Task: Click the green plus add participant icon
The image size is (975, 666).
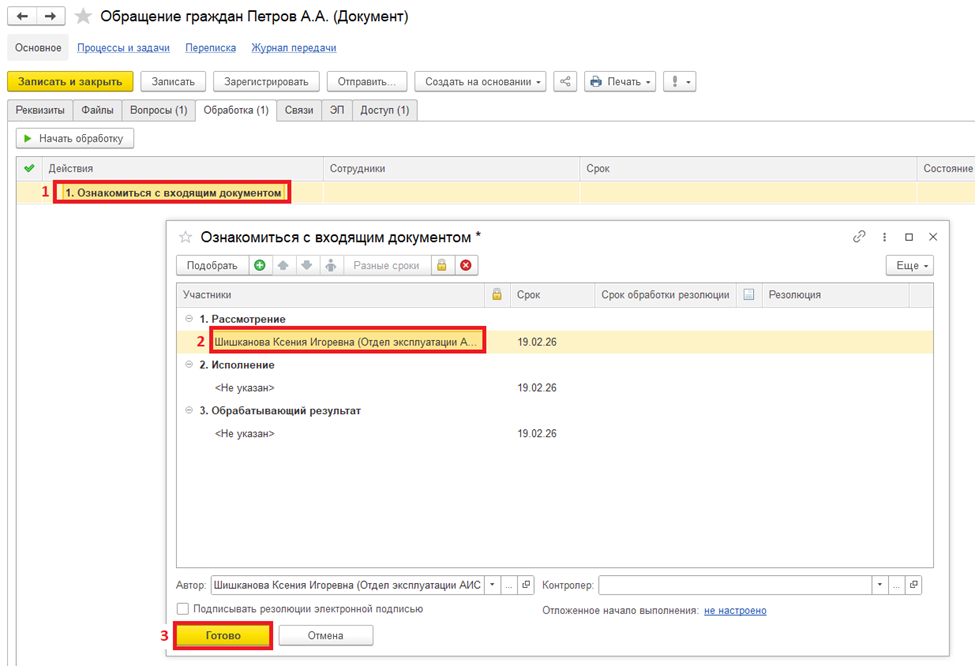Action: click(260, 266)
